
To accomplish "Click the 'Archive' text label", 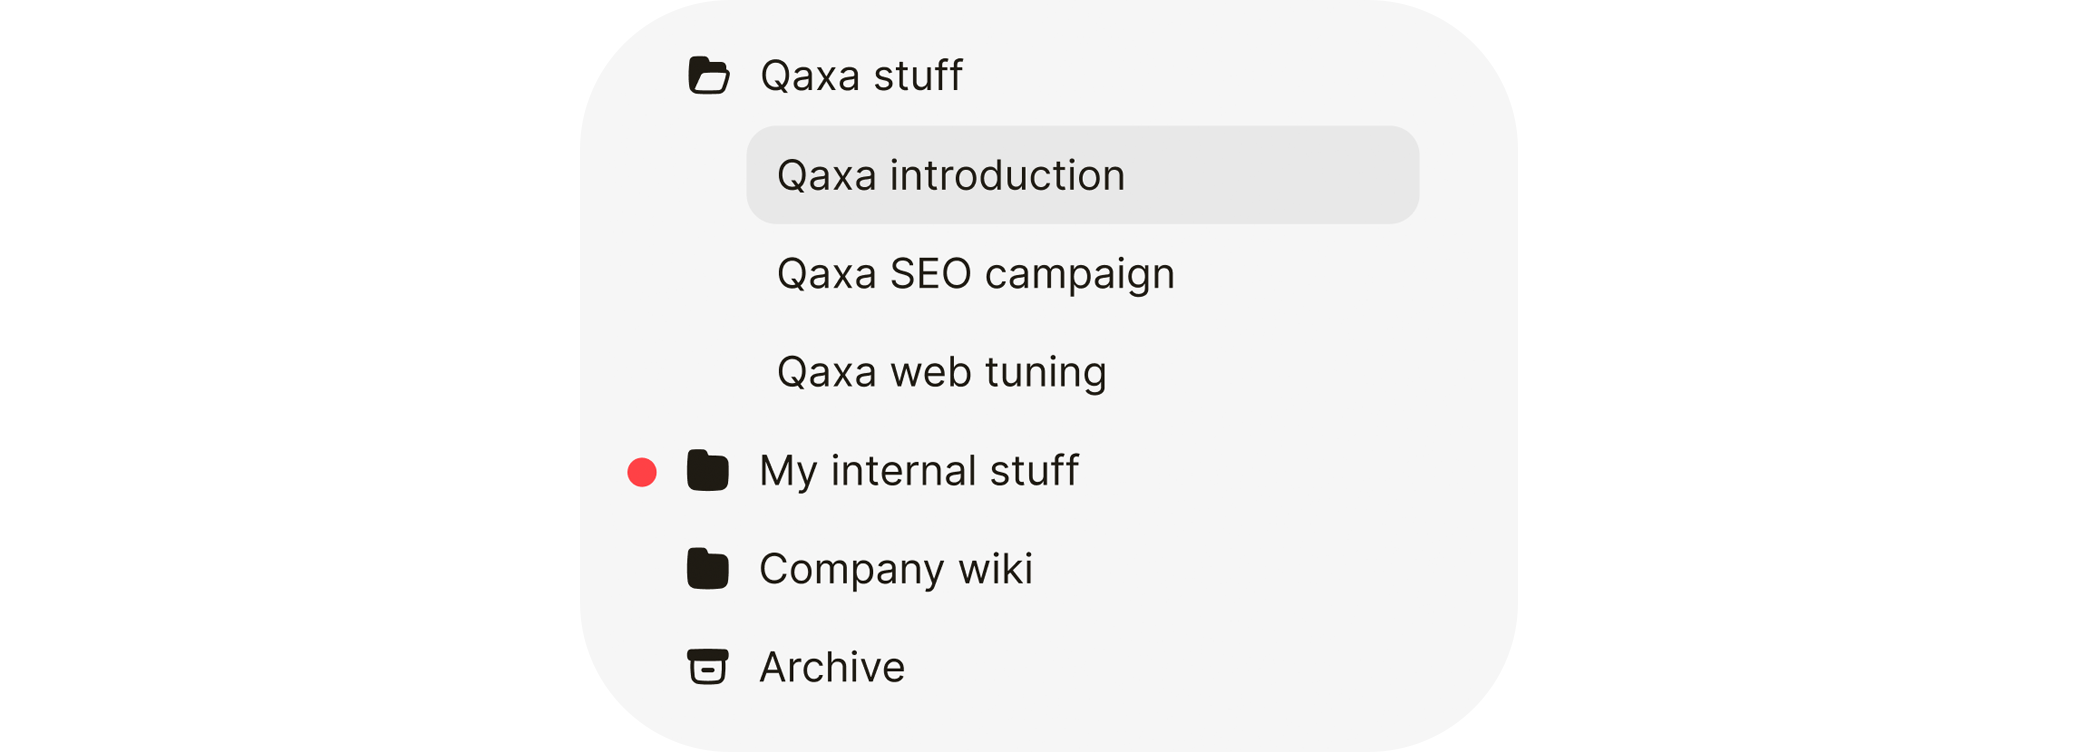I will [x=831, y=666].
